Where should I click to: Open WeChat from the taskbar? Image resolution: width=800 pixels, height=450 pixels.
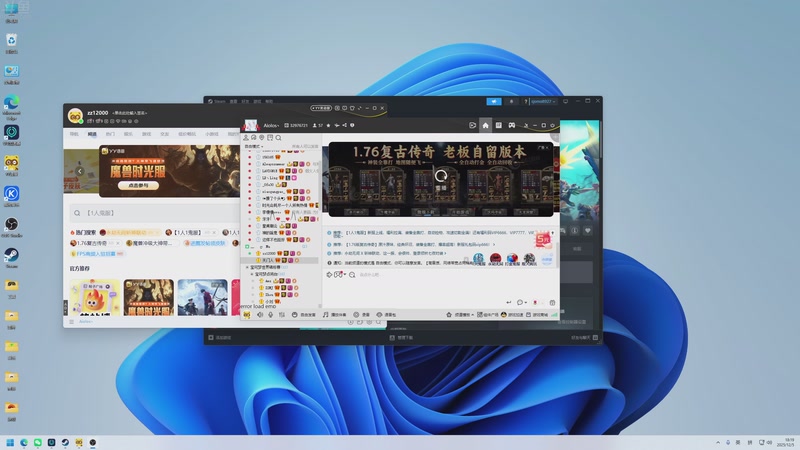tap(38, 442)
